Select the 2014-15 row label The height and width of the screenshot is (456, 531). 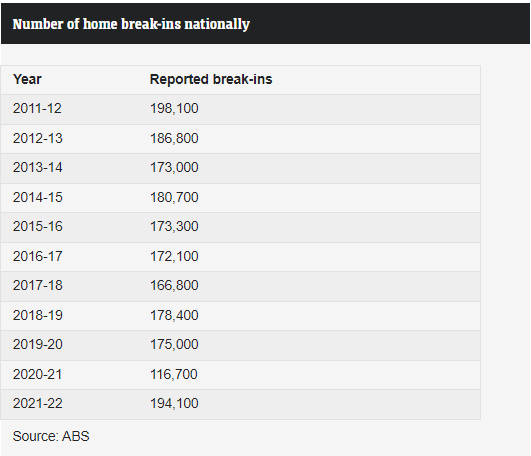38,197
